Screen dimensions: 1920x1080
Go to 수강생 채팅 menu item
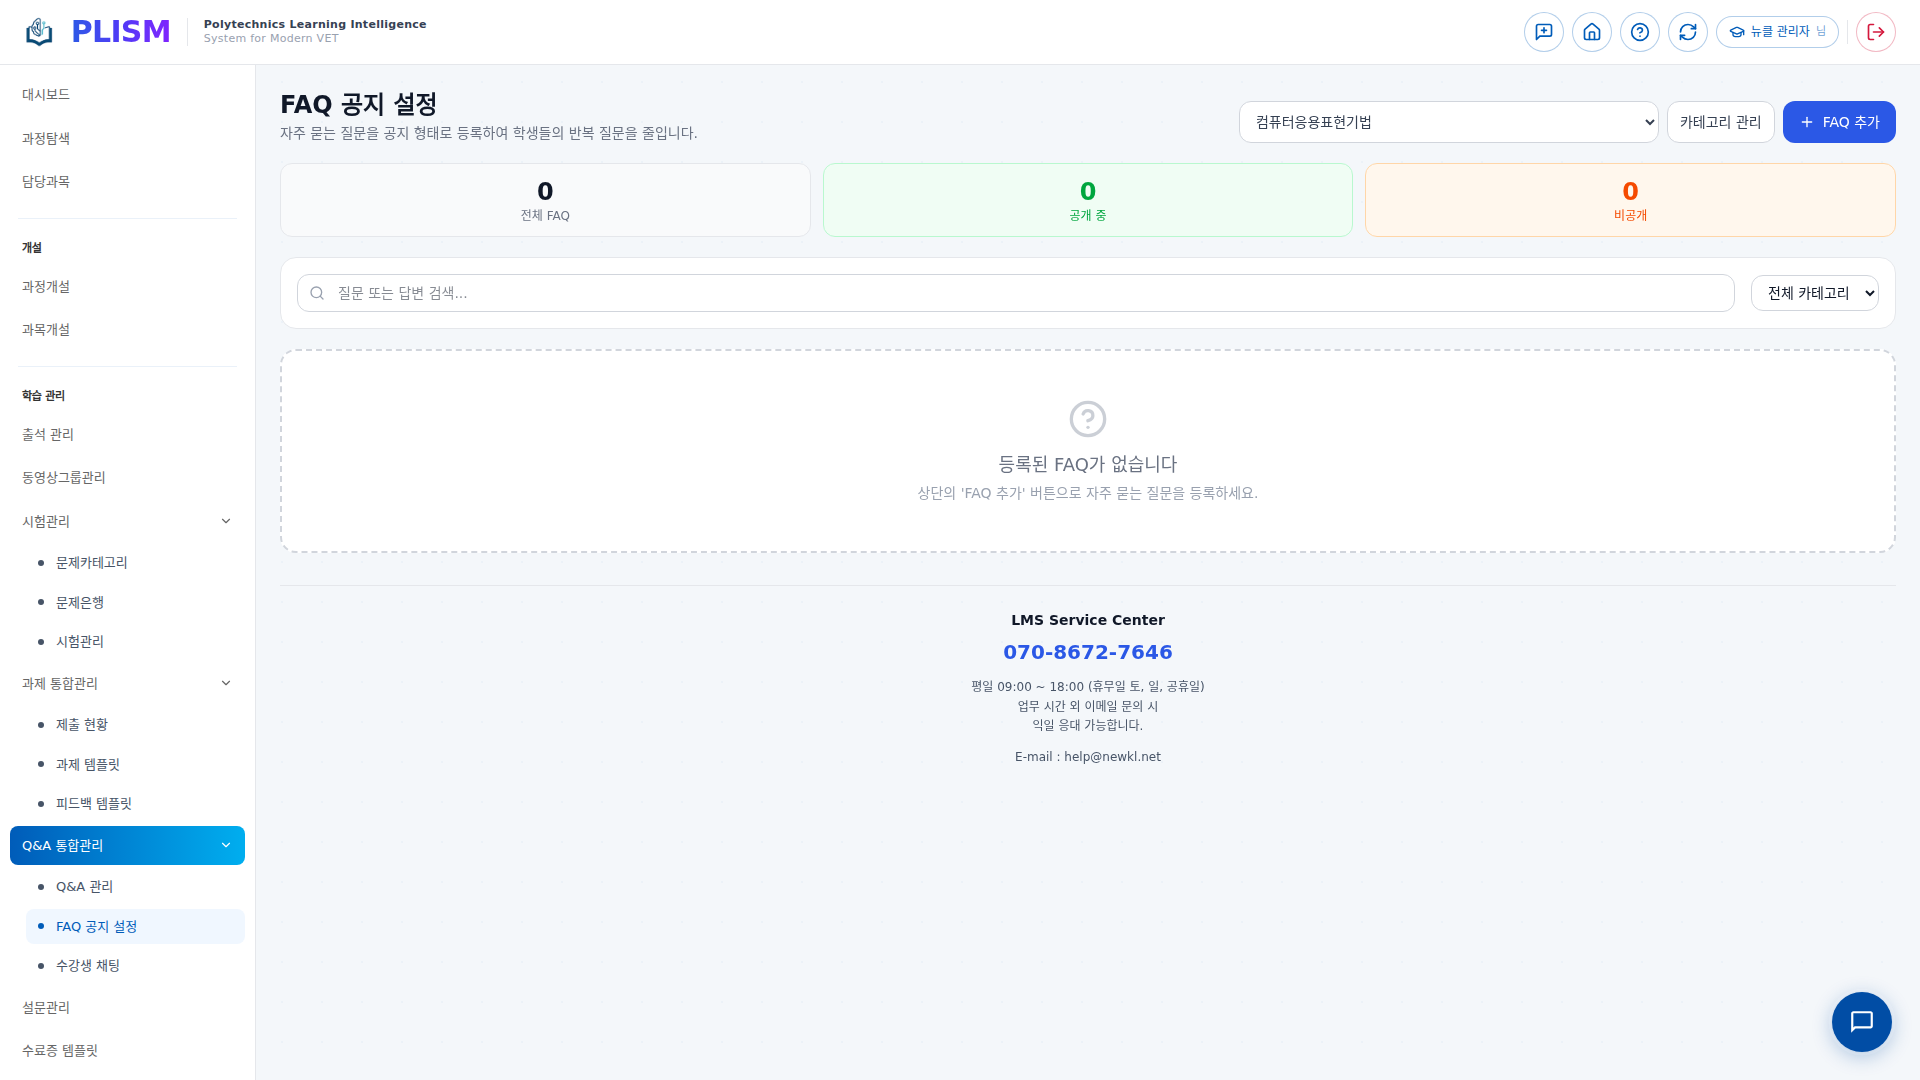[88, 966]
